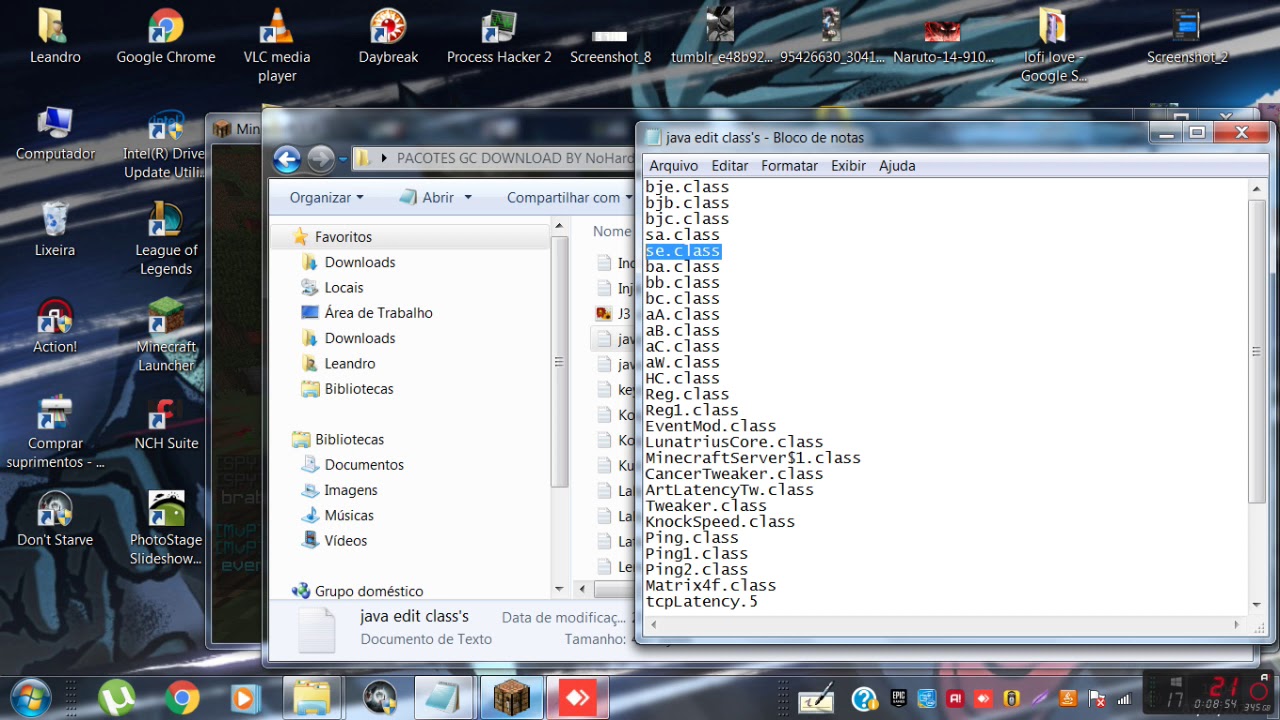Viewport: 1280px width, 720px height.
Task: Open uTorrent from the taskbar
Action: pyautogui.click(x=116, y=697)
